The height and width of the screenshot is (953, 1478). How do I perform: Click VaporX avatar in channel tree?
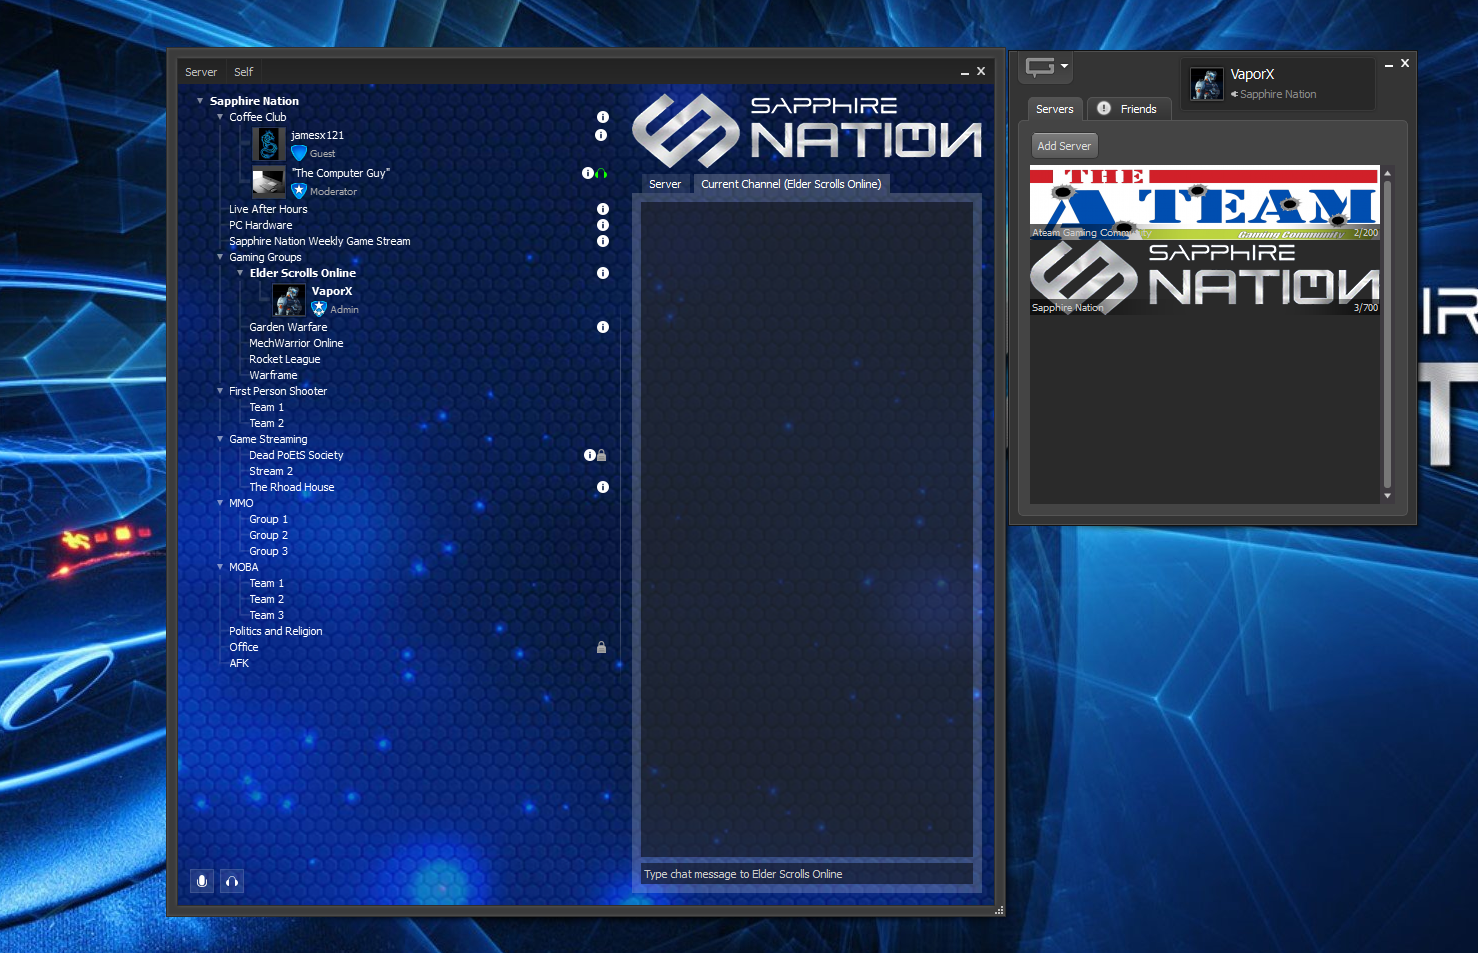tap(289, 300)
